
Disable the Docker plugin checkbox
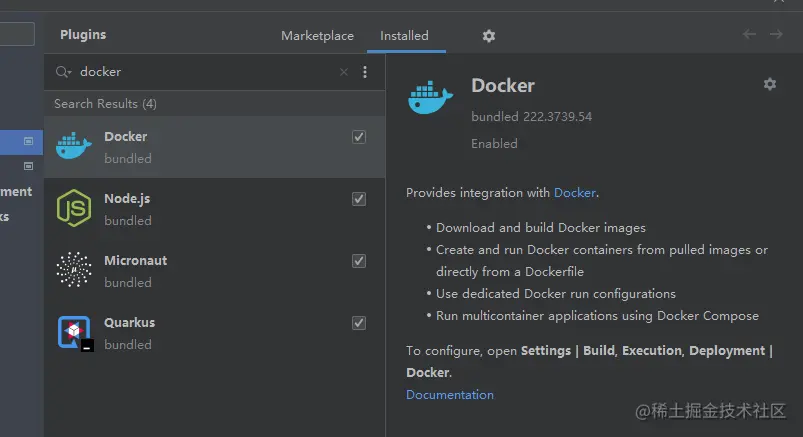[x=359, y=137]
